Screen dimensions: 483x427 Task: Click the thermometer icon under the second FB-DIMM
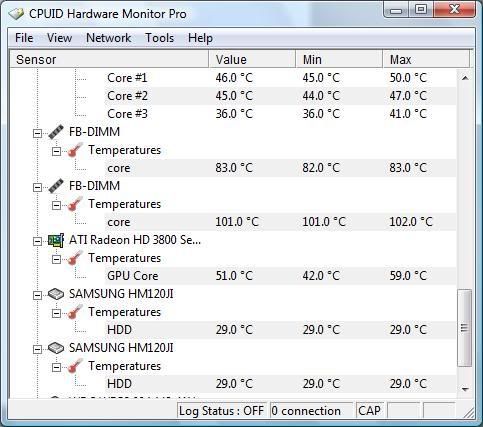pos(75,204)
